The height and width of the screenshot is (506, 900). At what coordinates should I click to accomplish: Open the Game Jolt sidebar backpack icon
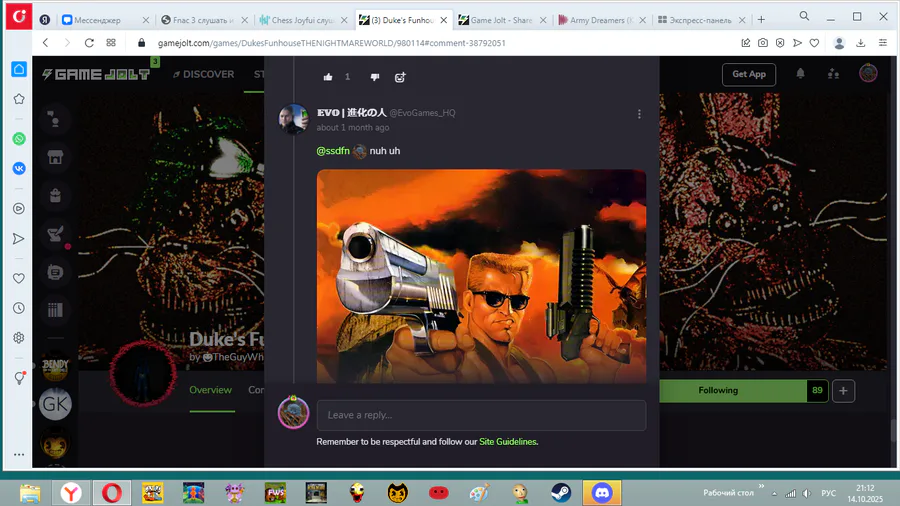tap(55, 196)
